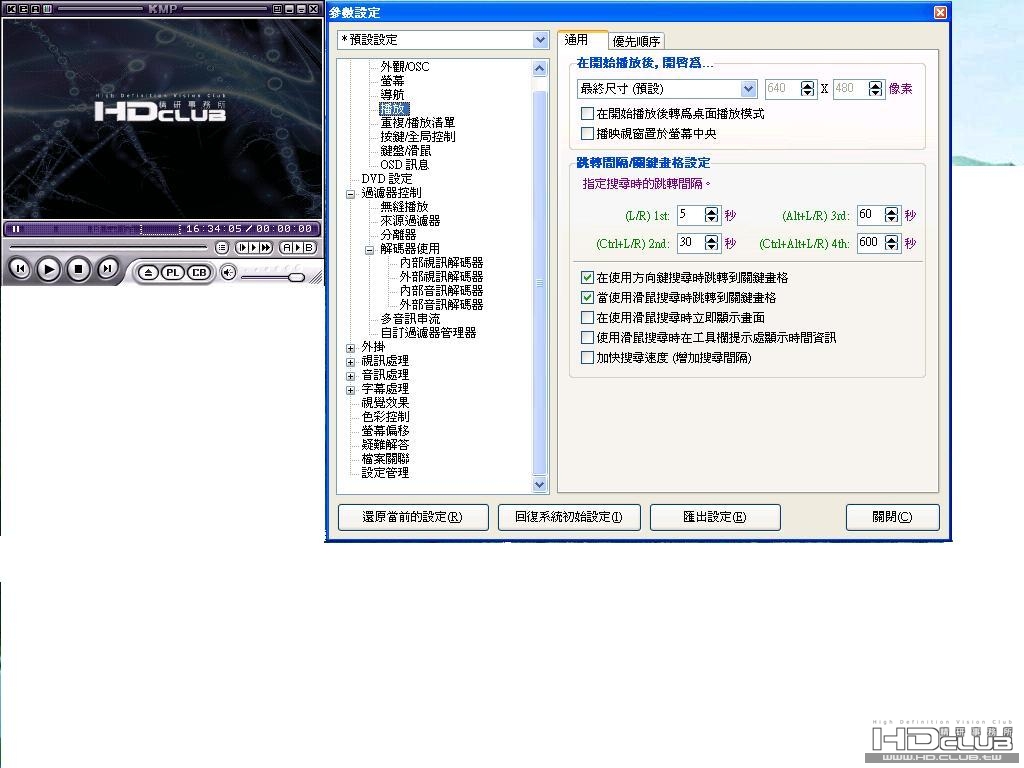Click the KMP seek bar
This screenshot has height=768, width=1024.
pyautogui.click(x=108, y=248)
